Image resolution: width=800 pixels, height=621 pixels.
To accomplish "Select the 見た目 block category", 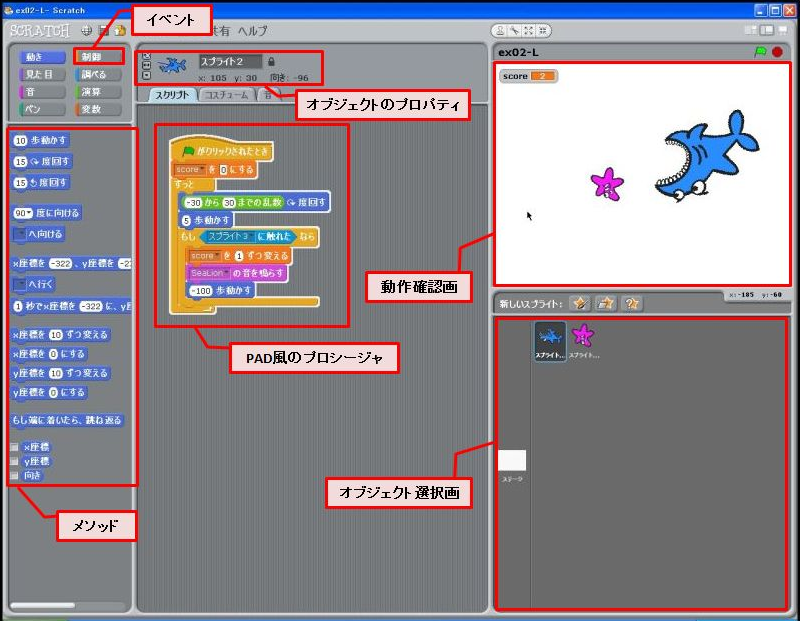I will [x=42, y=74].
